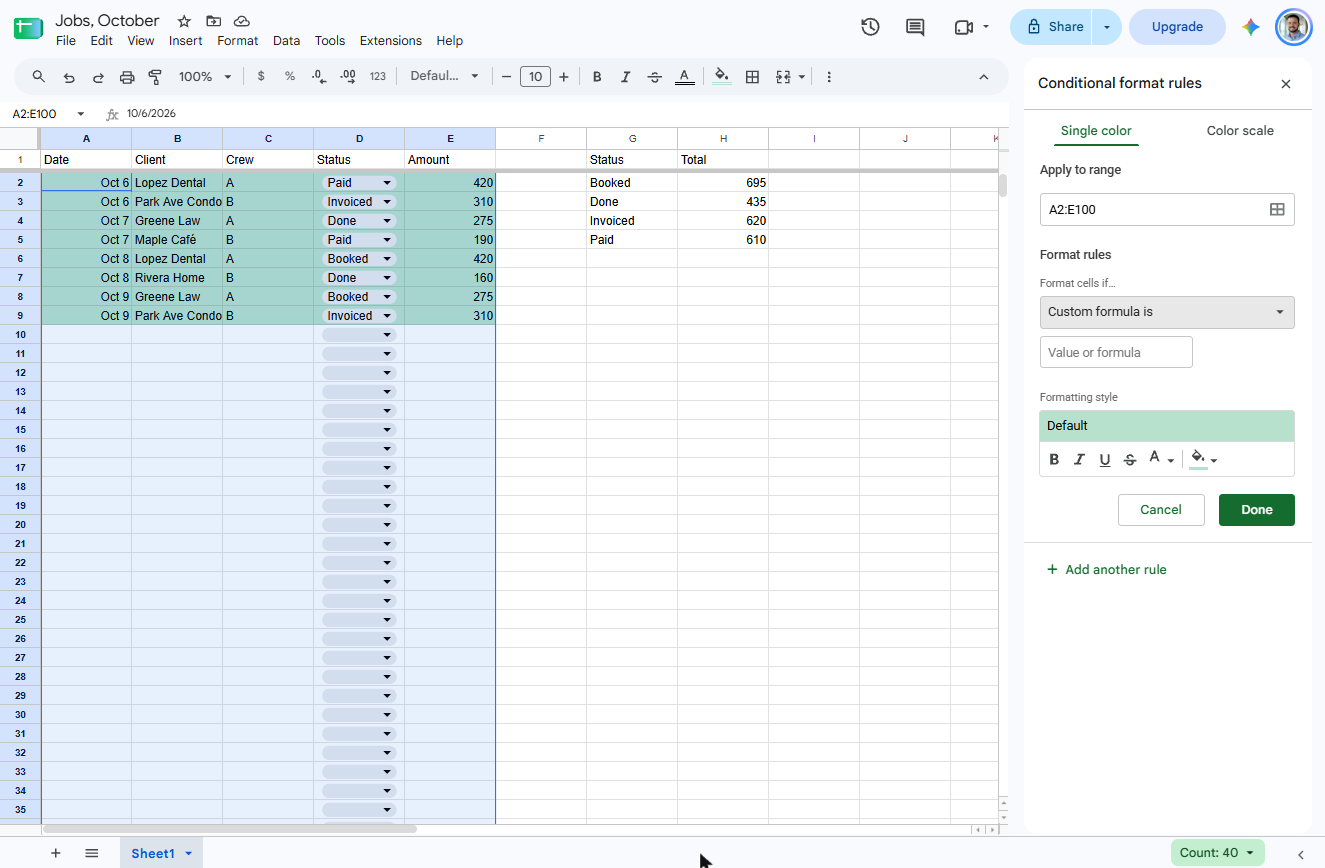
Task: Open the Data menu
Action: [x=286, y=41]
